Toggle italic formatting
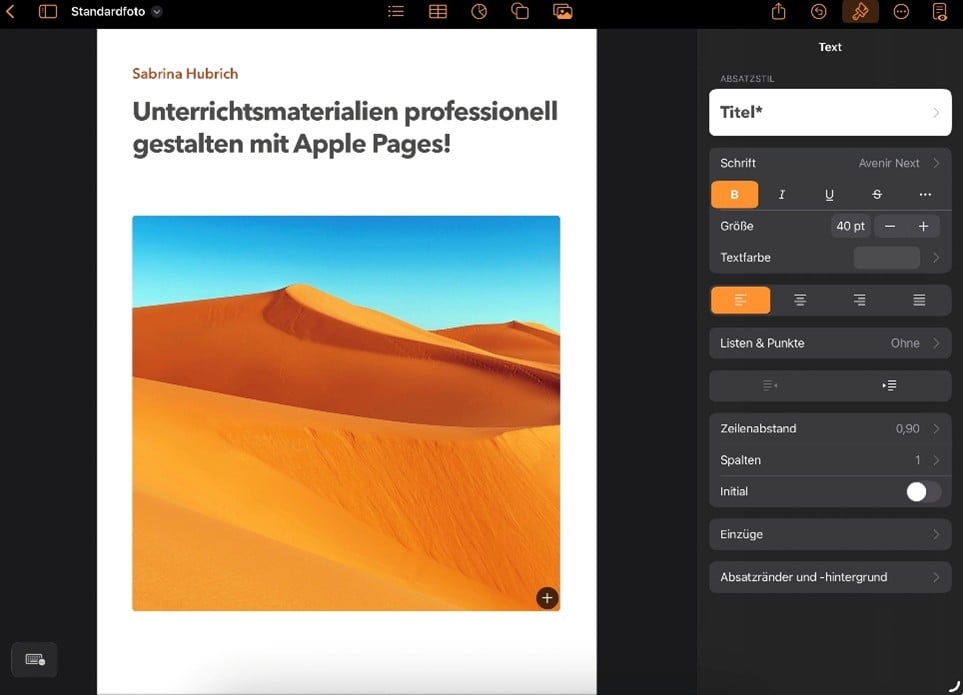The width and height of the screenshot is (963, 695). click(782, 195)
